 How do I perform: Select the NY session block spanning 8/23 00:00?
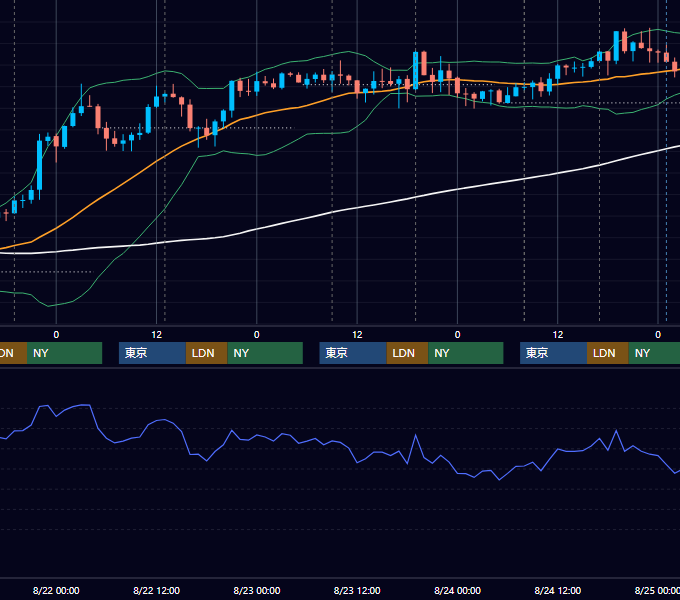265,353
